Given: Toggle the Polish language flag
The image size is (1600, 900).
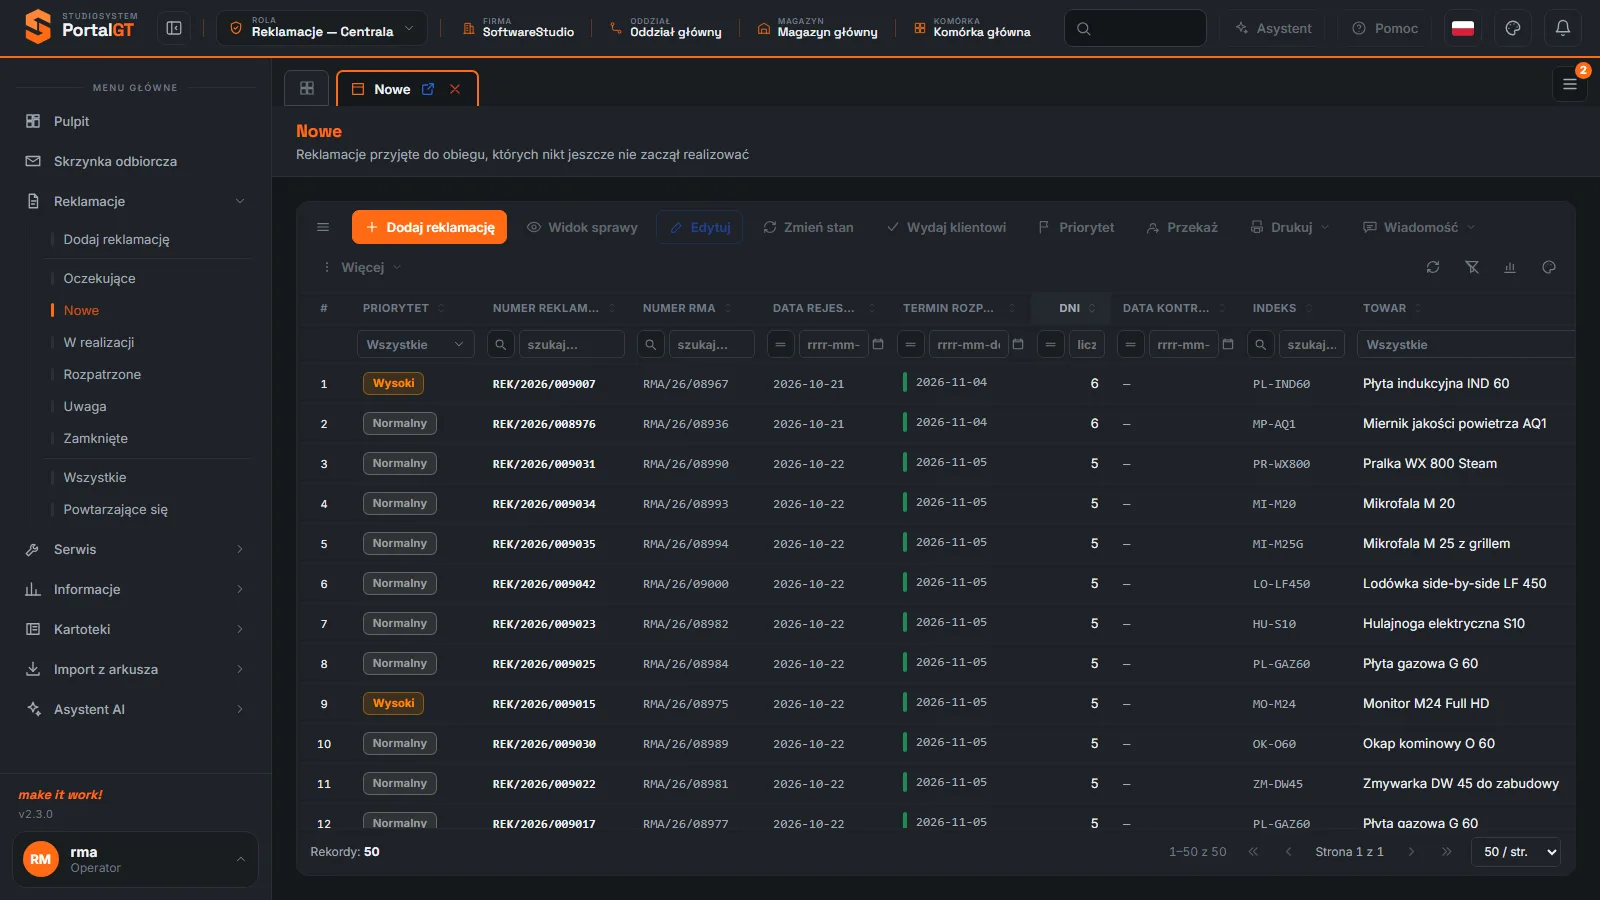Looking at the screenshot, I should coord(1463,28).
